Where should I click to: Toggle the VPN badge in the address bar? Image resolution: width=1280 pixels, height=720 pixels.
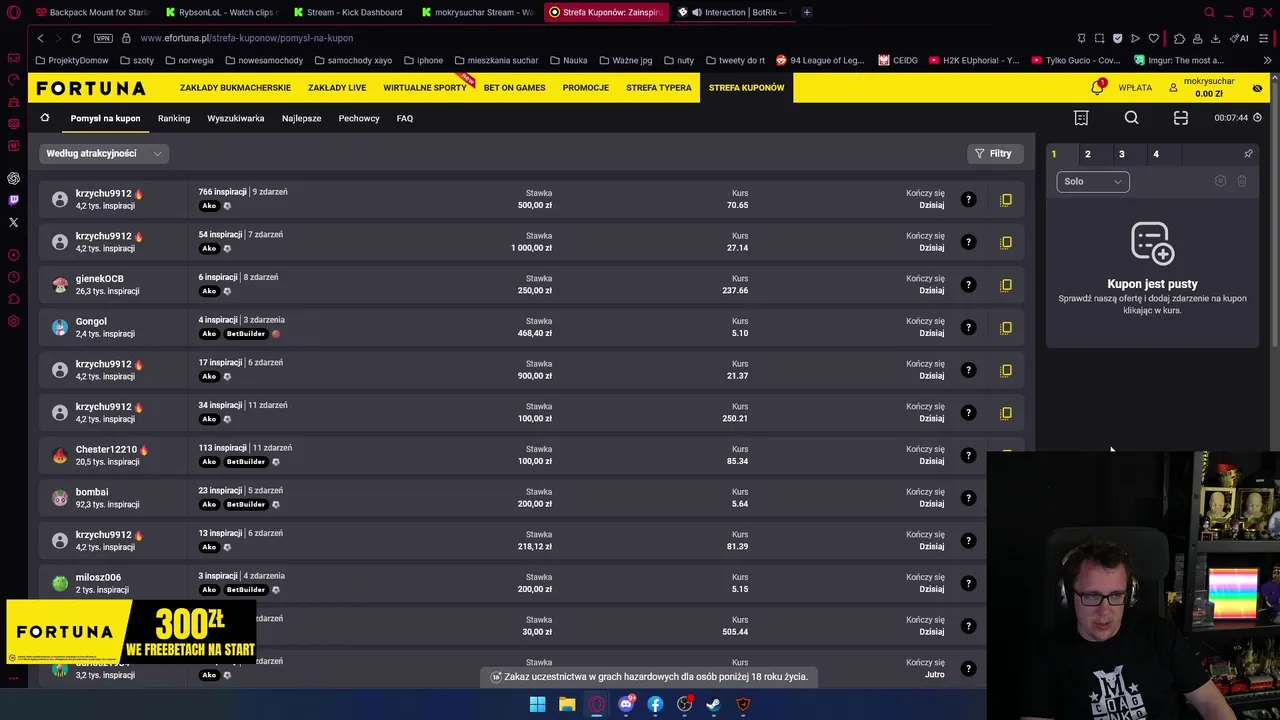103,38
